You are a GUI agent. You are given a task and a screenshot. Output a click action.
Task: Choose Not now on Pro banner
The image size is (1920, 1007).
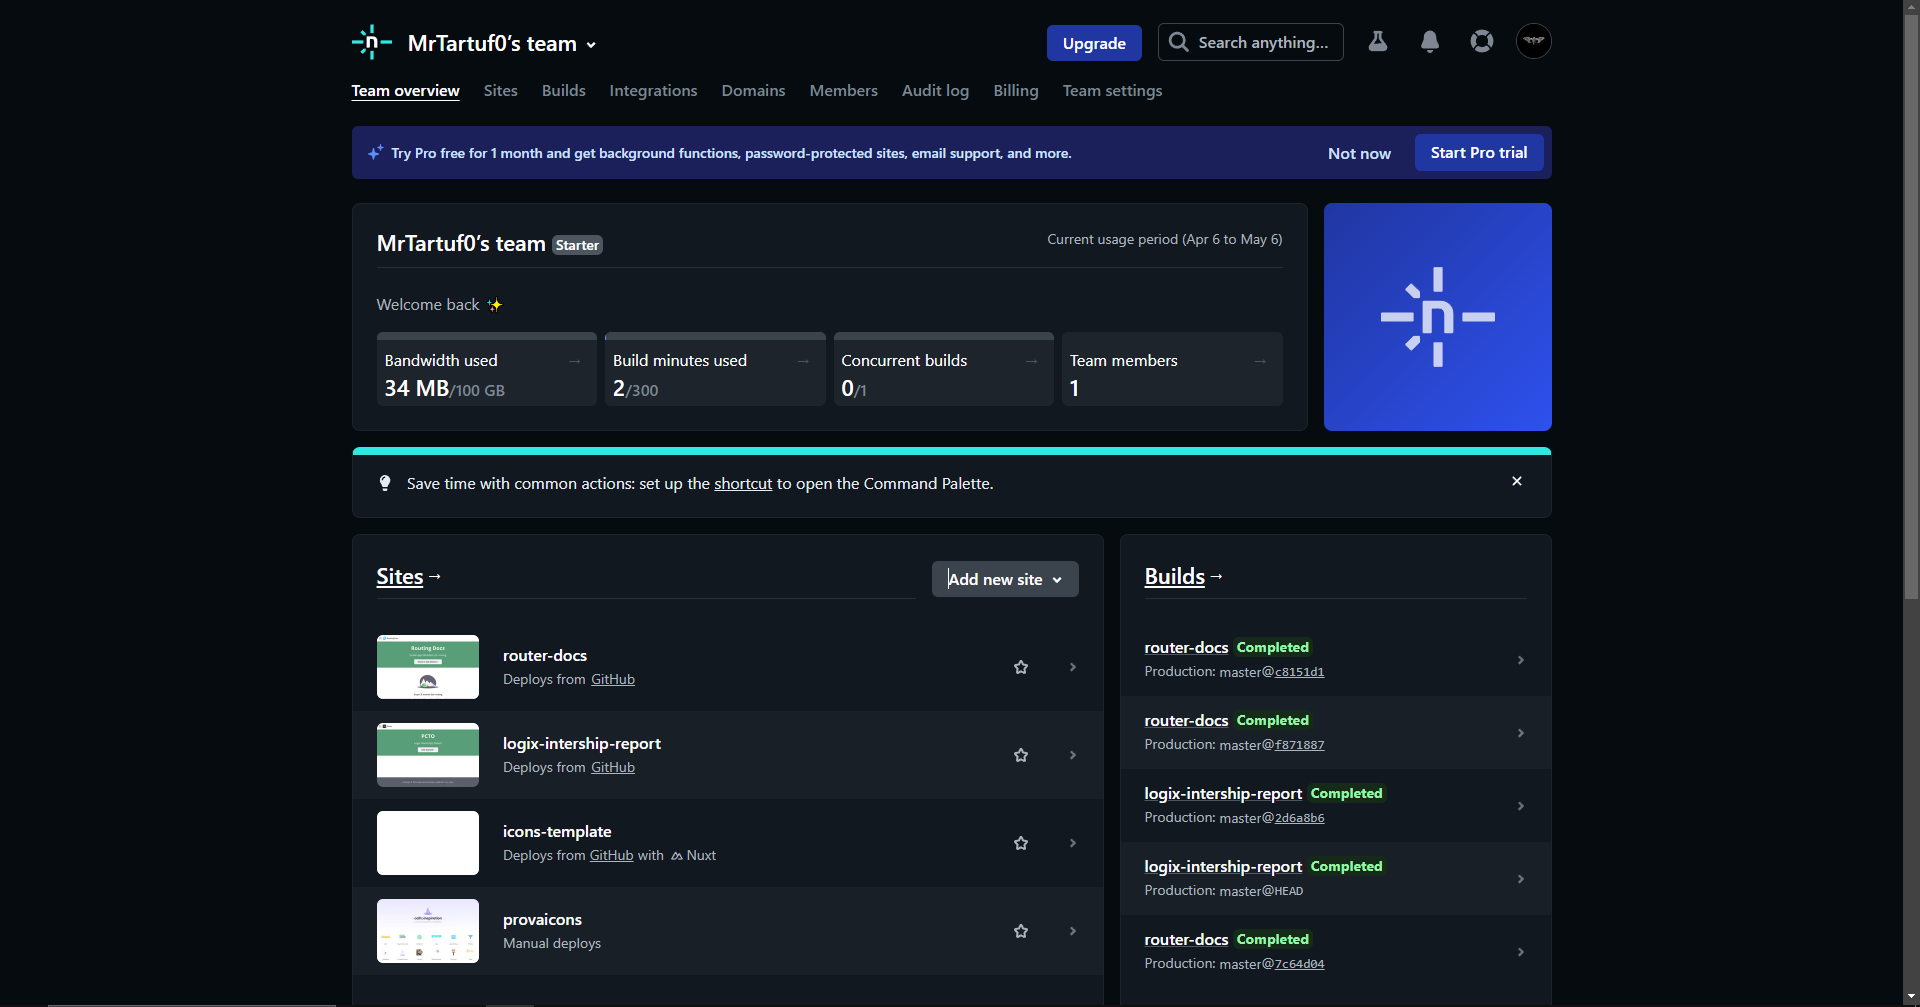point(1359,154)
